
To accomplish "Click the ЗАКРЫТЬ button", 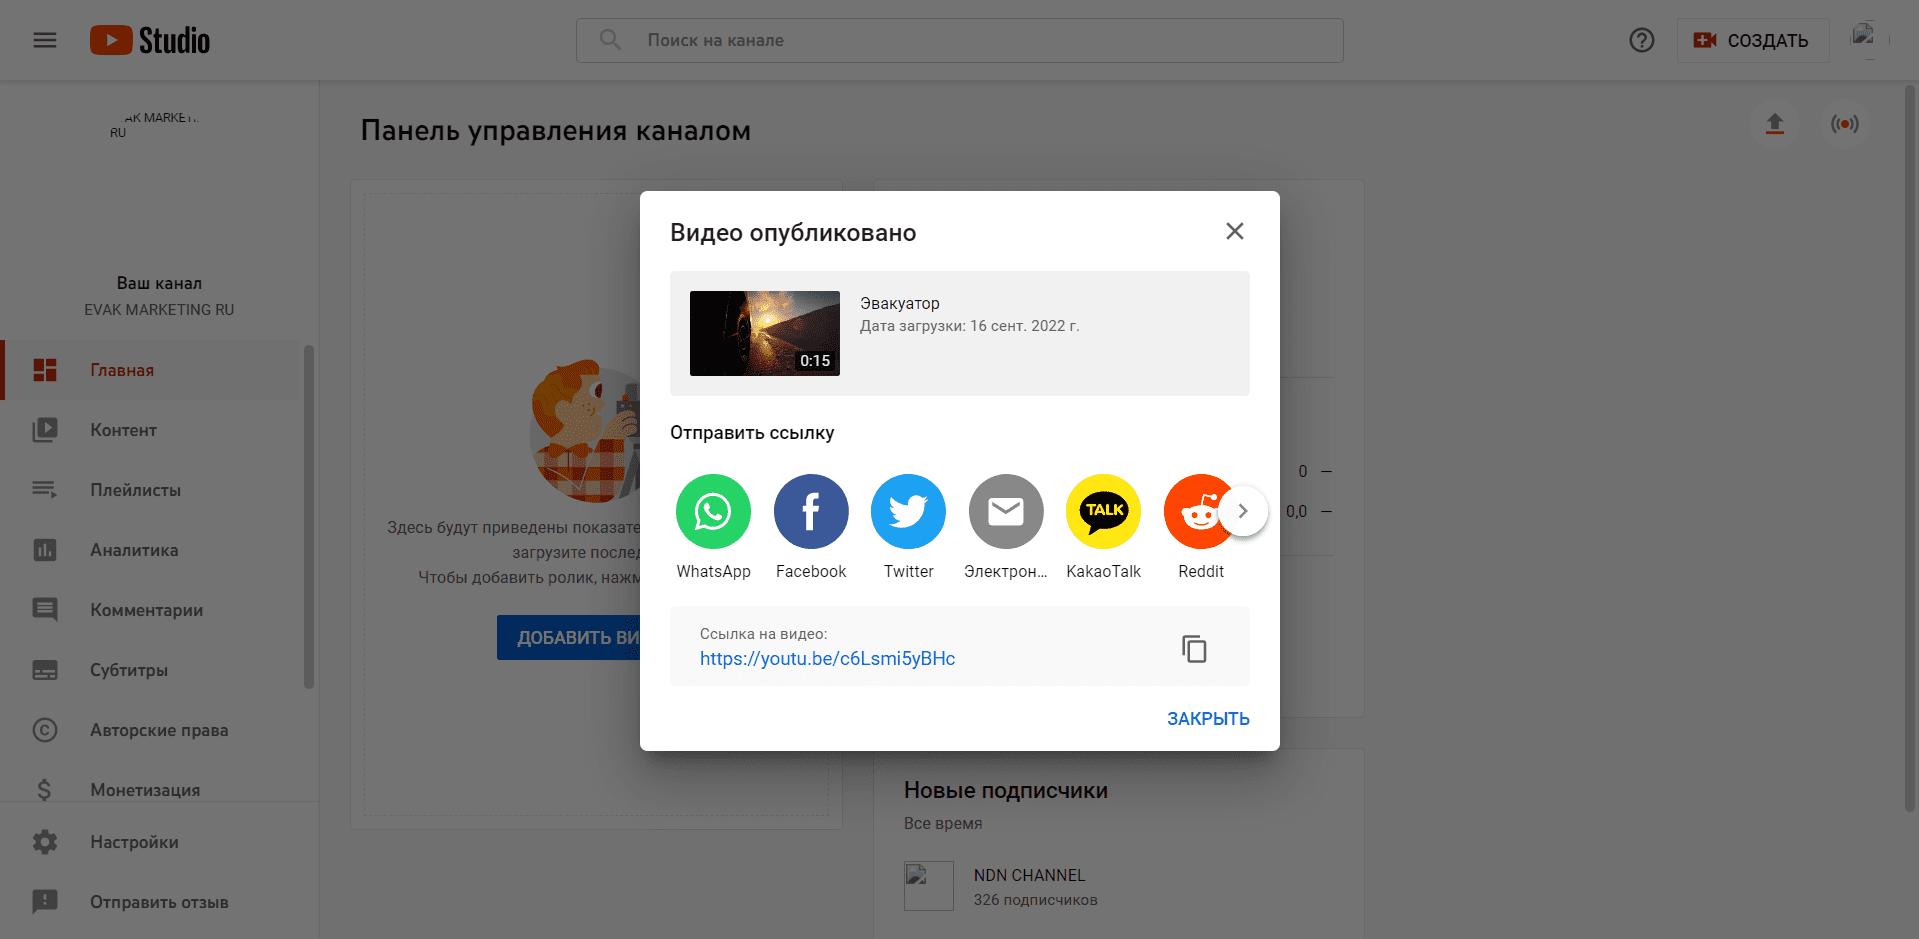I will (x=1208, y=719).
